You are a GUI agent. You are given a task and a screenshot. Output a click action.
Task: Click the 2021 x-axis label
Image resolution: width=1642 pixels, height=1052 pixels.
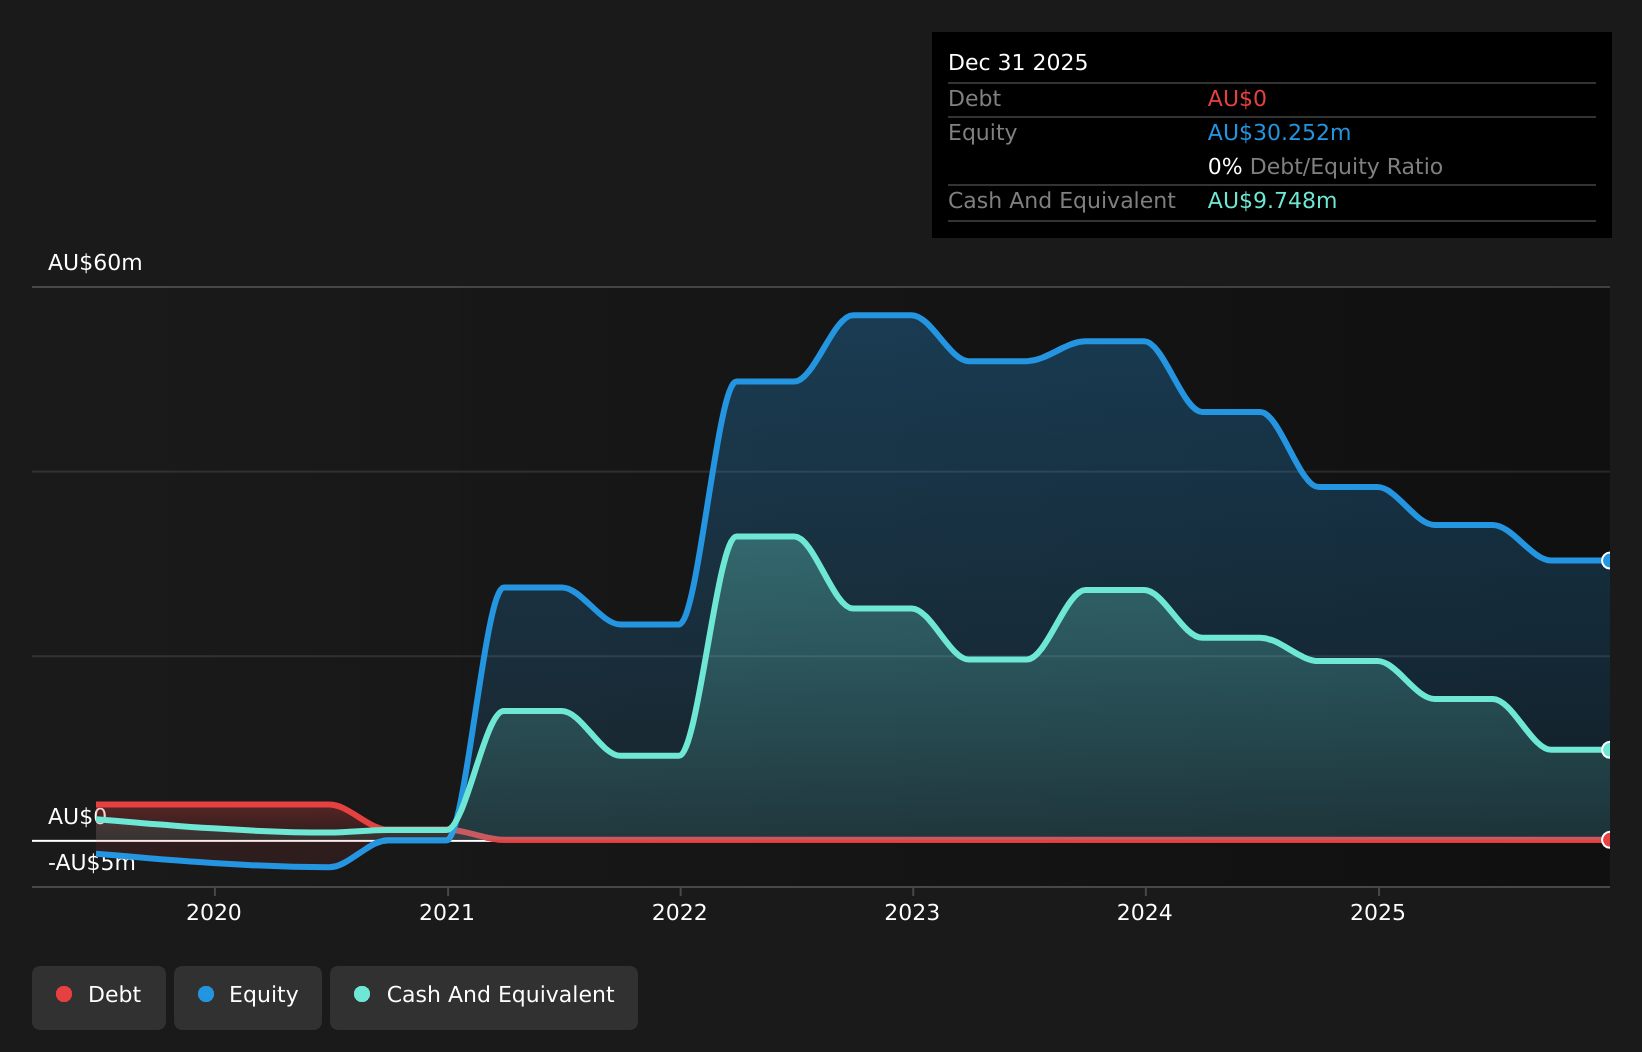447,913
